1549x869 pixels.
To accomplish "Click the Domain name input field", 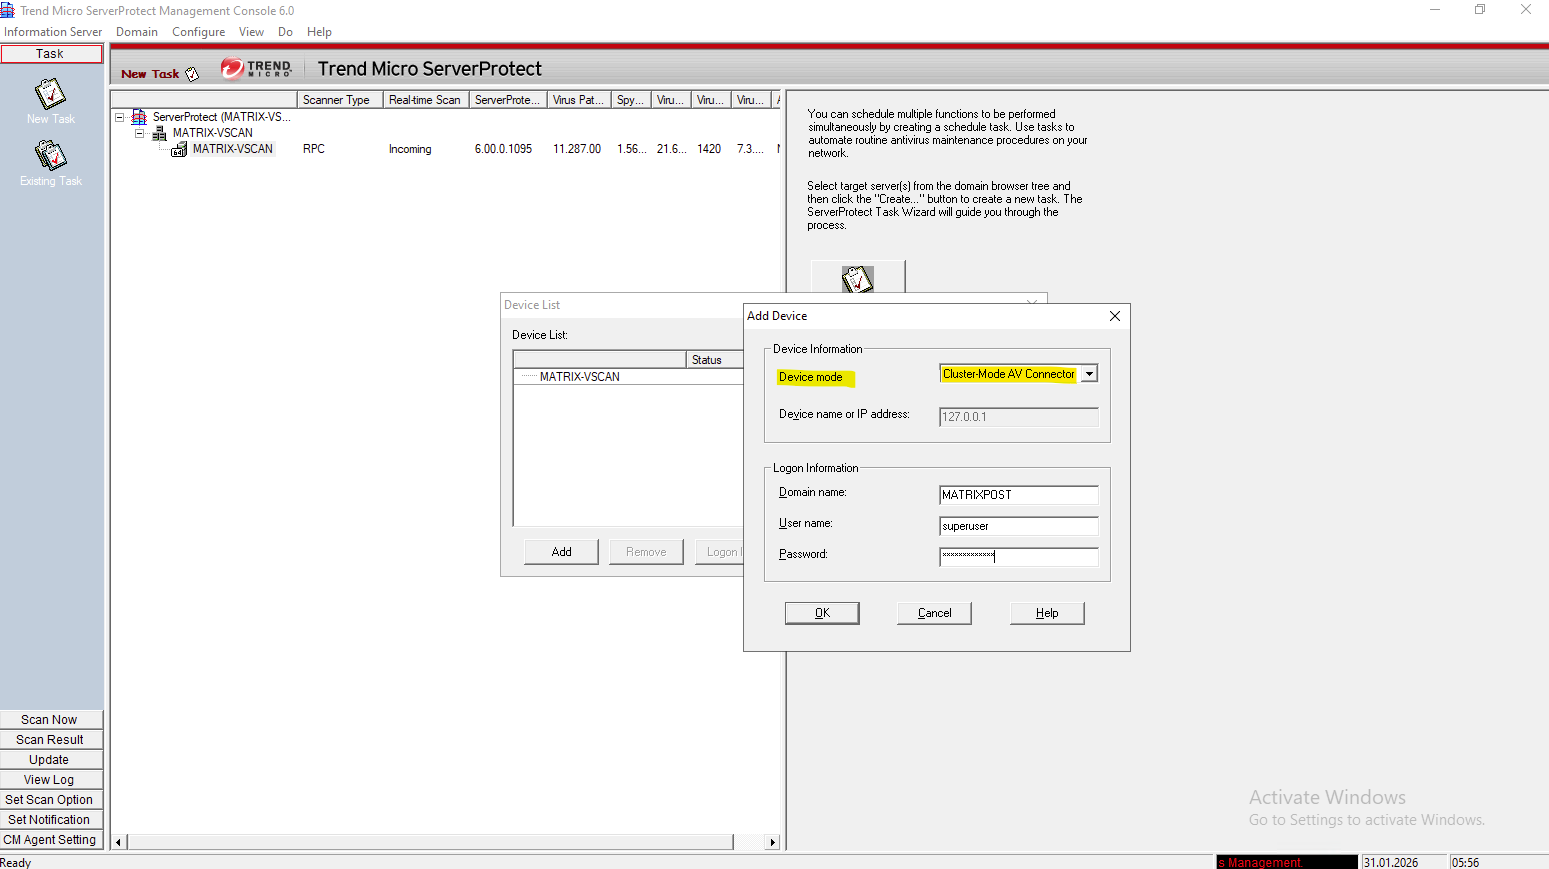I will [1018, 495].
